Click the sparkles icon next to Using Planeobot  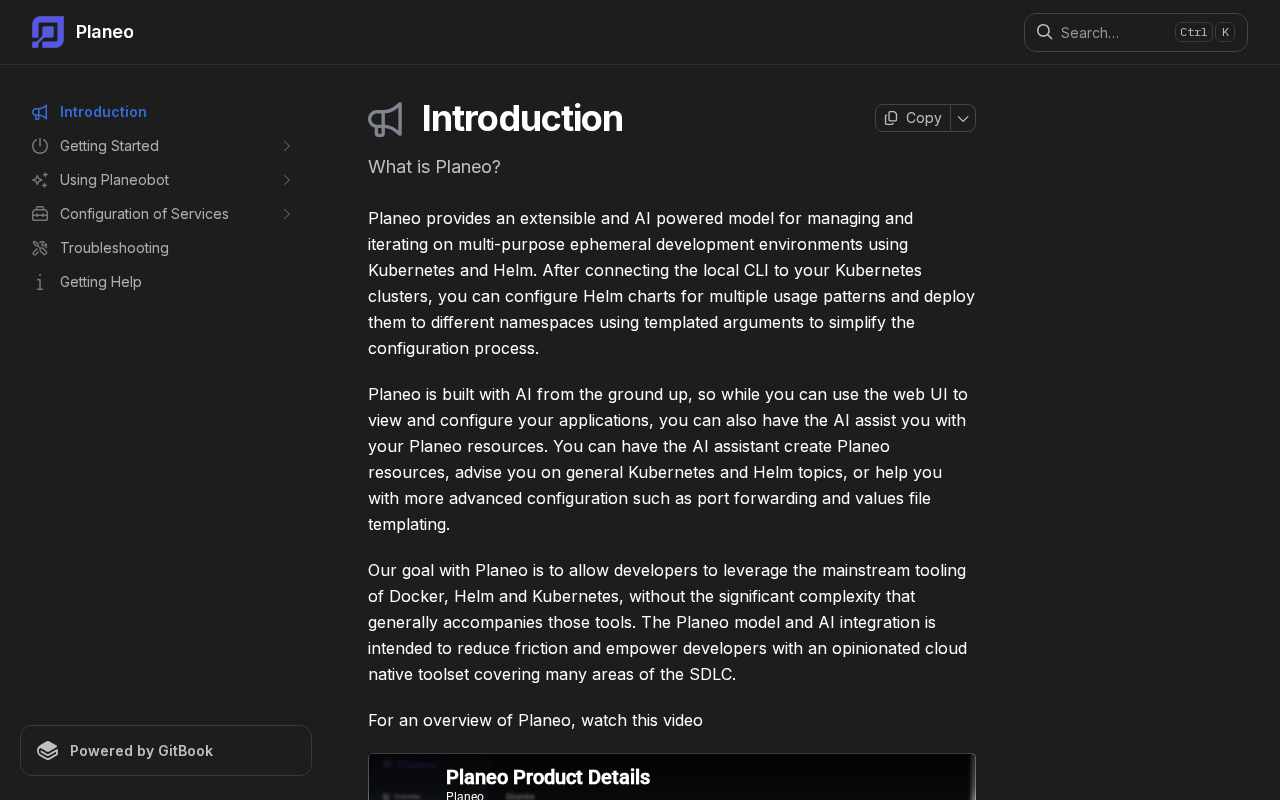(40, 180)
